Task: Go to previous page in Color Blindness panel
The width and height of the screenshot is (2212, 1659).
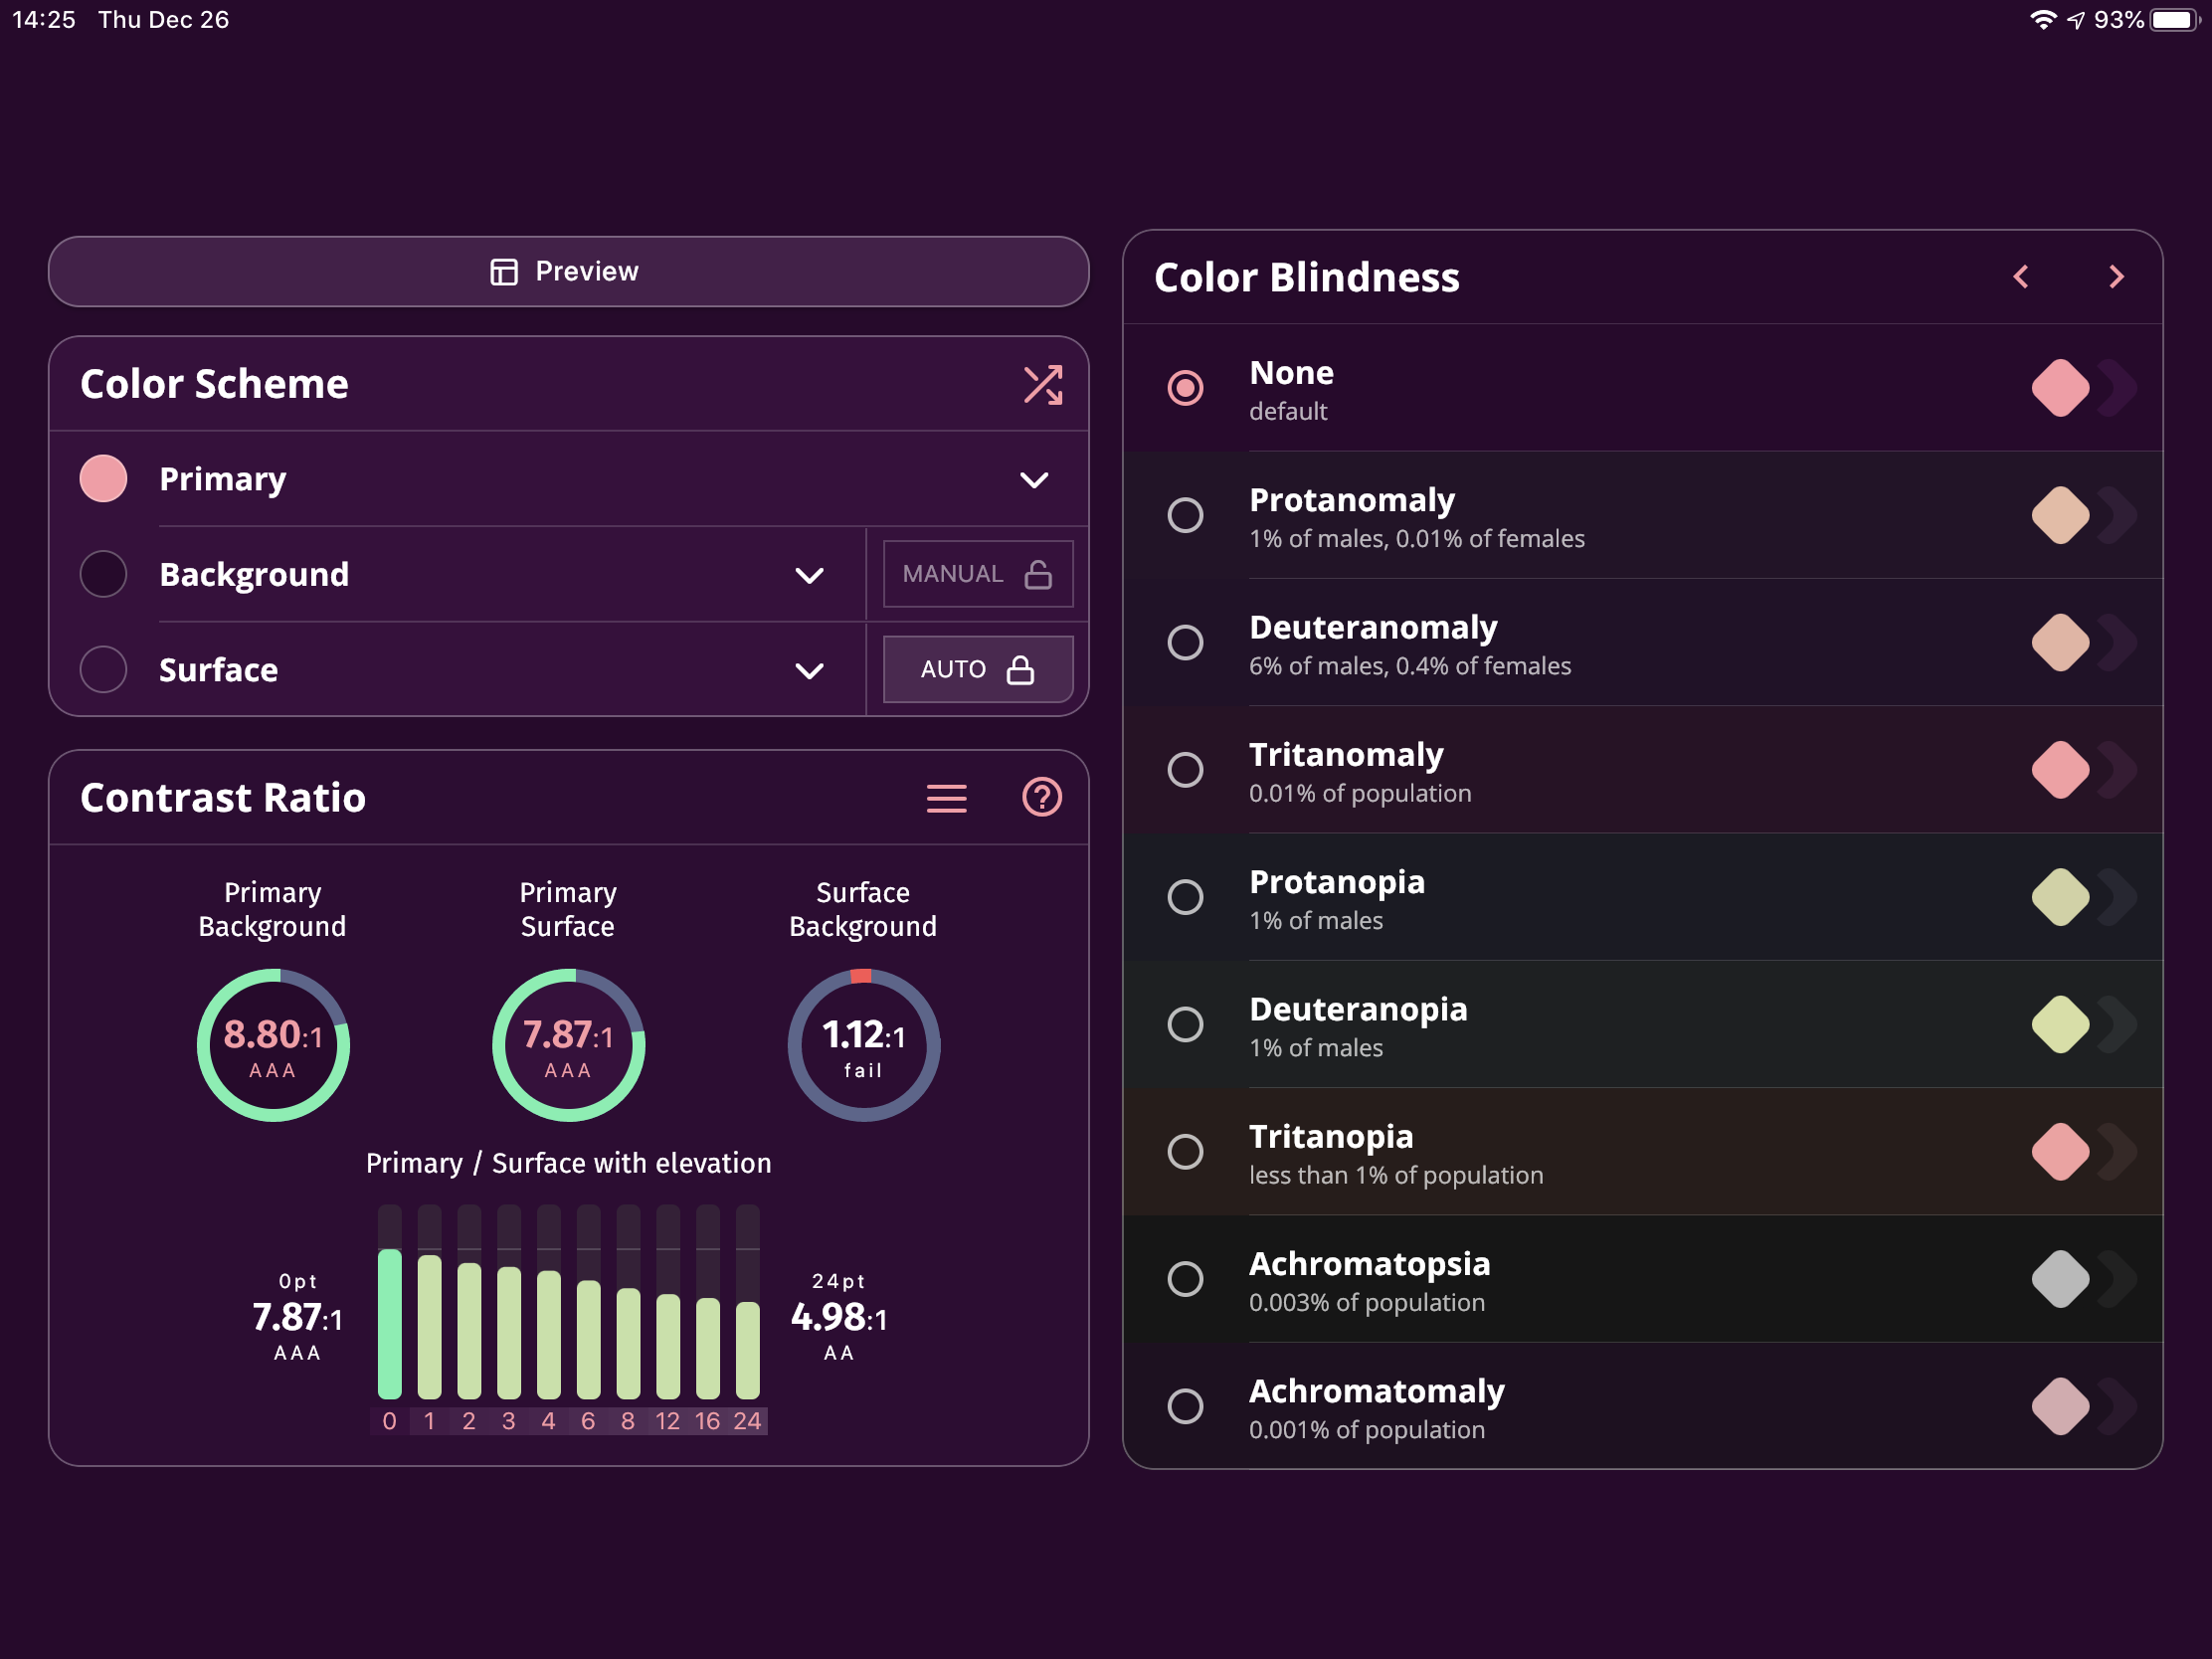Action: [x=2021, y=277]
